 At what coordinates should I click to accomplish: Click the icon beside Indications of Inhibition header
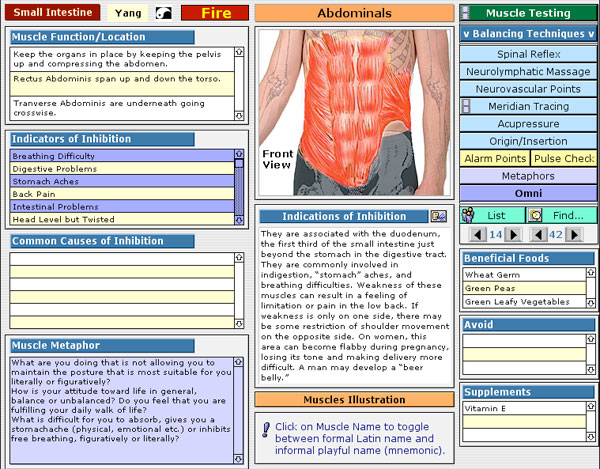click(x=438, y=216)
